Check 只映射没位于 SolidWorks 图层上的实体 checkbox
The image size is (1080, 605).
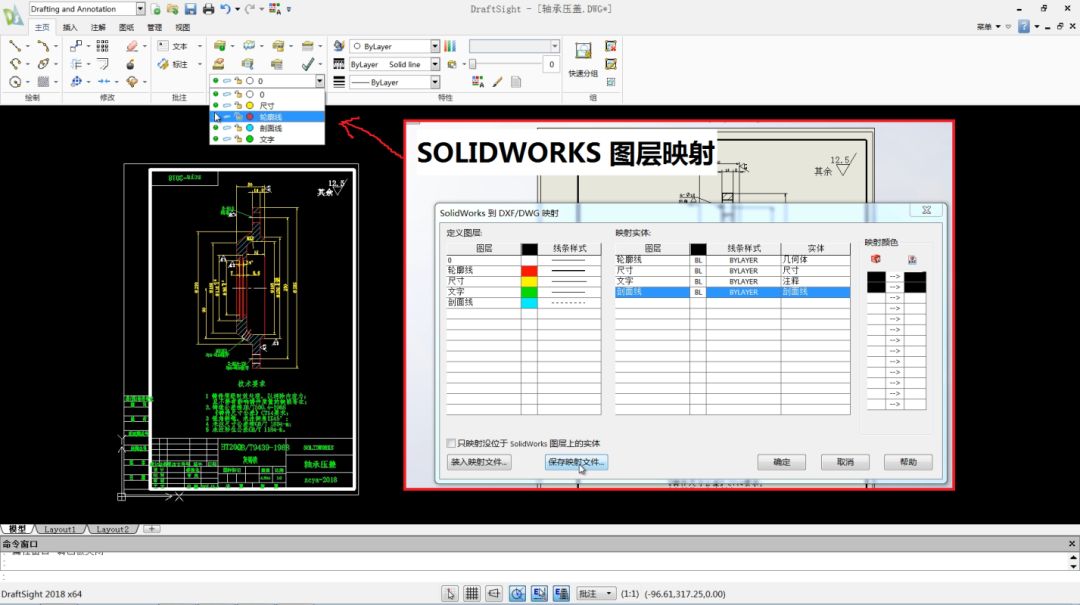click(451, 443)
